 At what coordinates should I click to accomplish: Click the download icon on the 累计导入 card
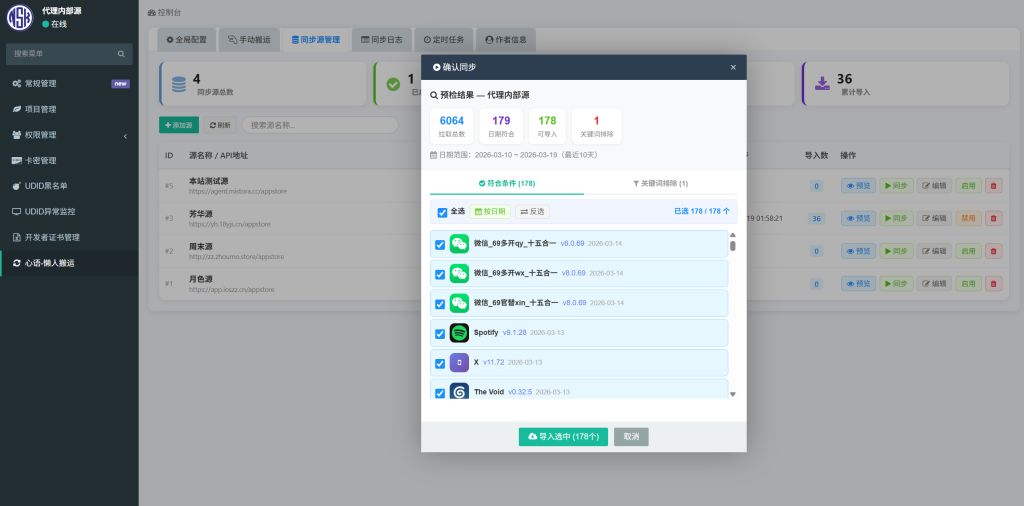pos(821,84)
